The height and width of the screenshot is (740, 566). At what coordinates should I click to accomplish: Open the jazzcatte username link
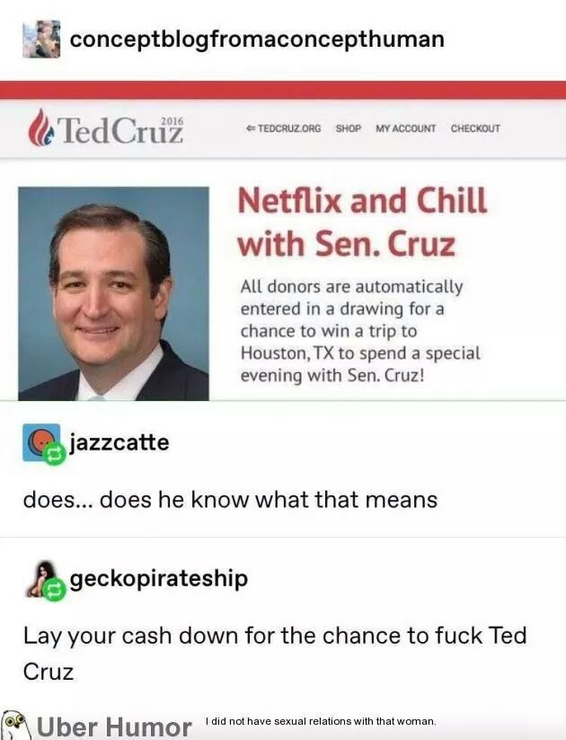click(119, 442)
